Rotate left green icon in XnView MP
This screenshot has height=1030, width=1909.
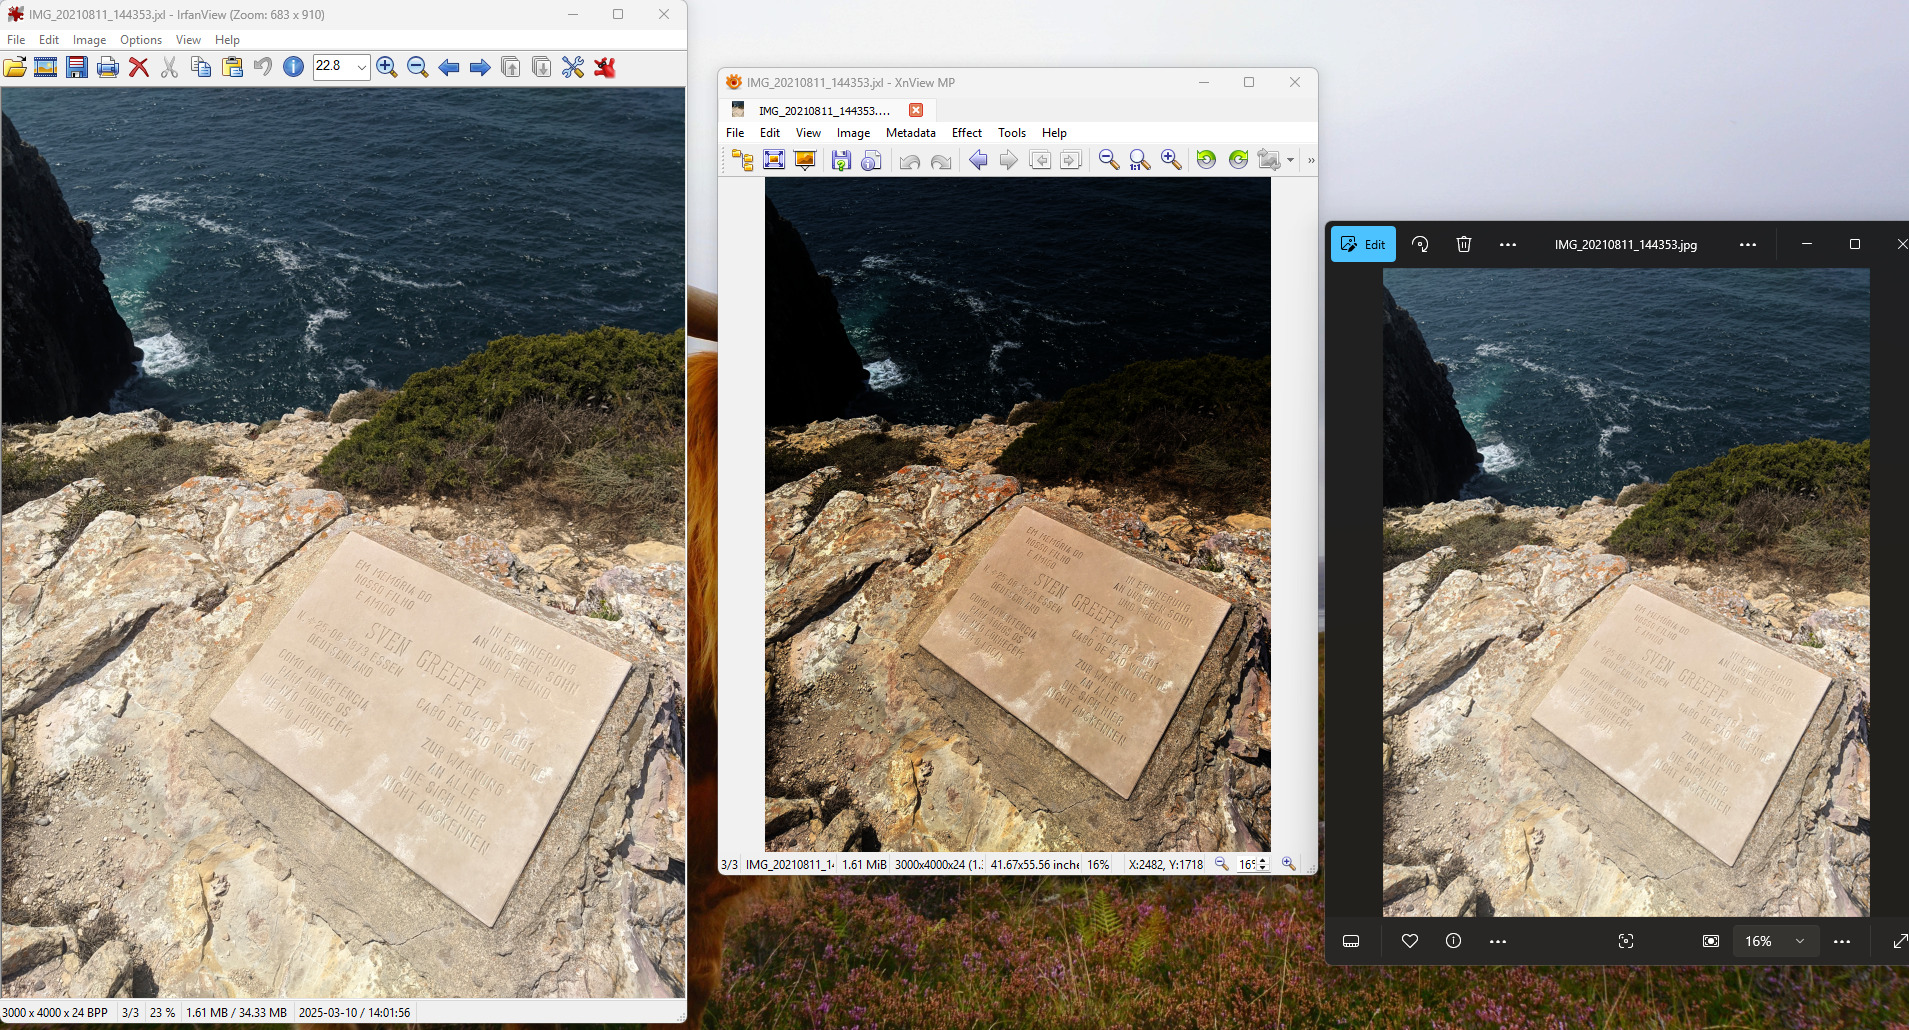coord(1207,160)
